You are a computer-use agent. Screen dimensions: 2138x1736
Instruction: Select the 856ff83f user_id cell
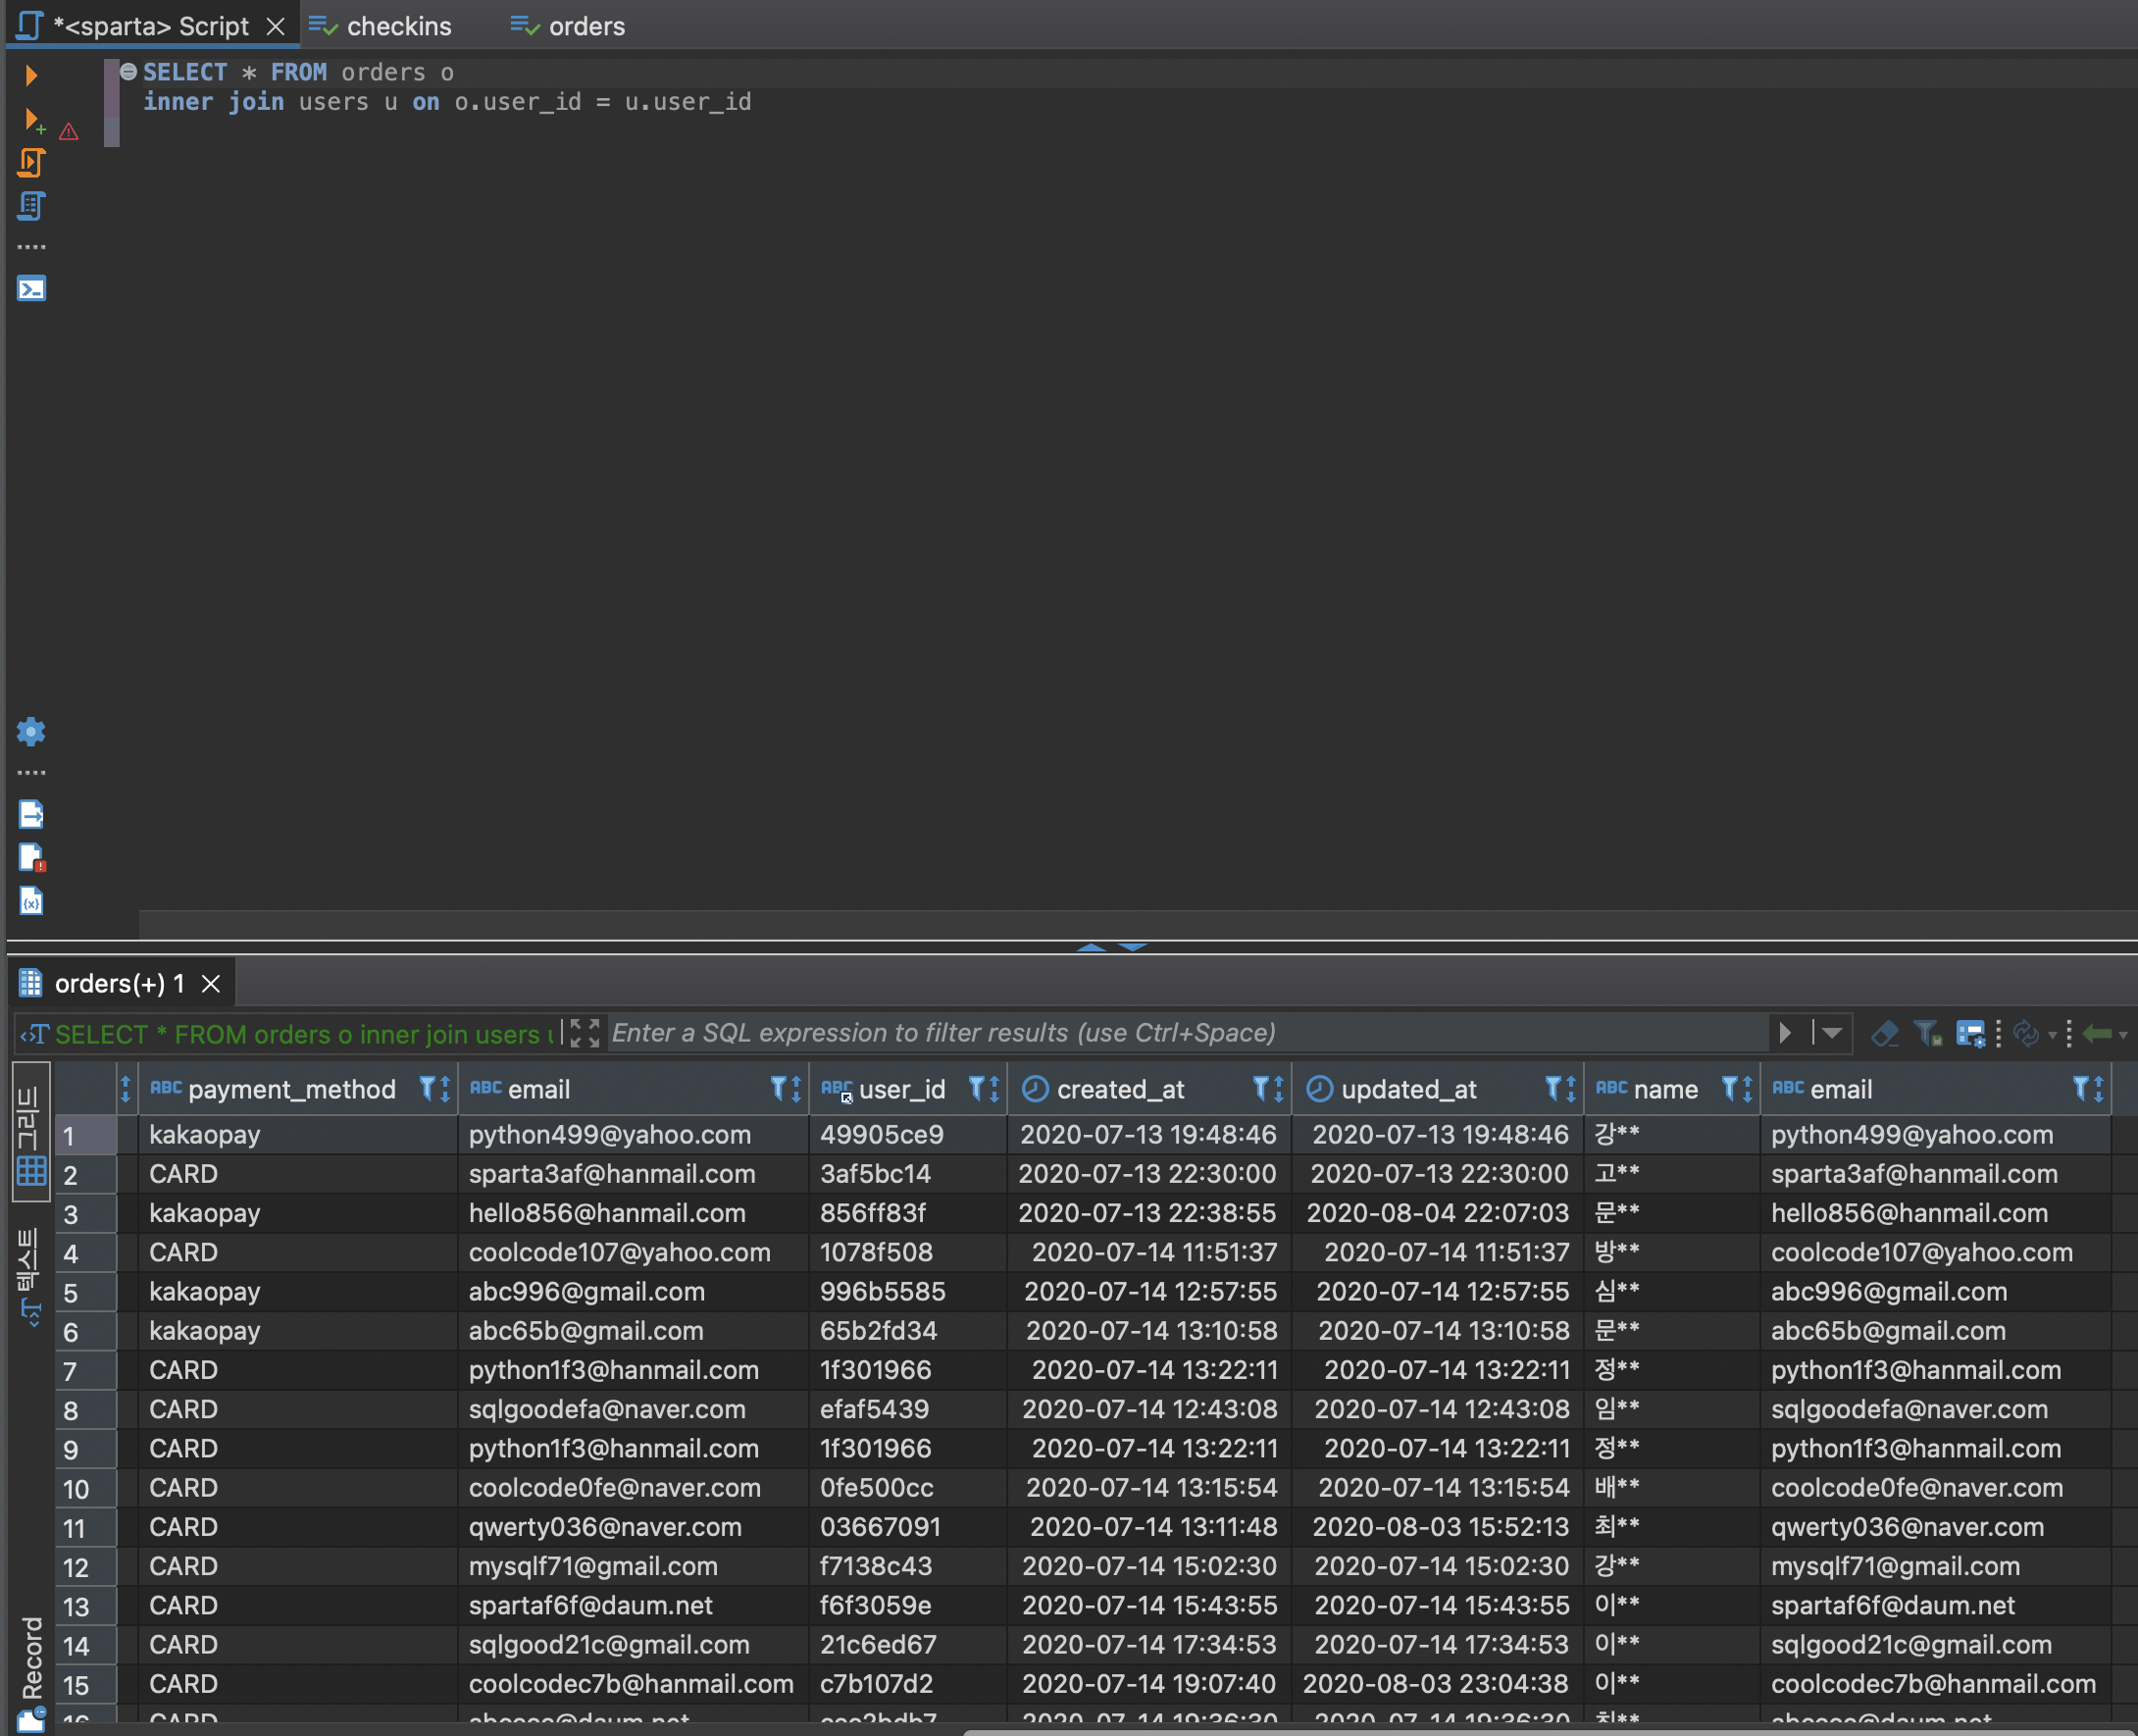point(907,1213)
